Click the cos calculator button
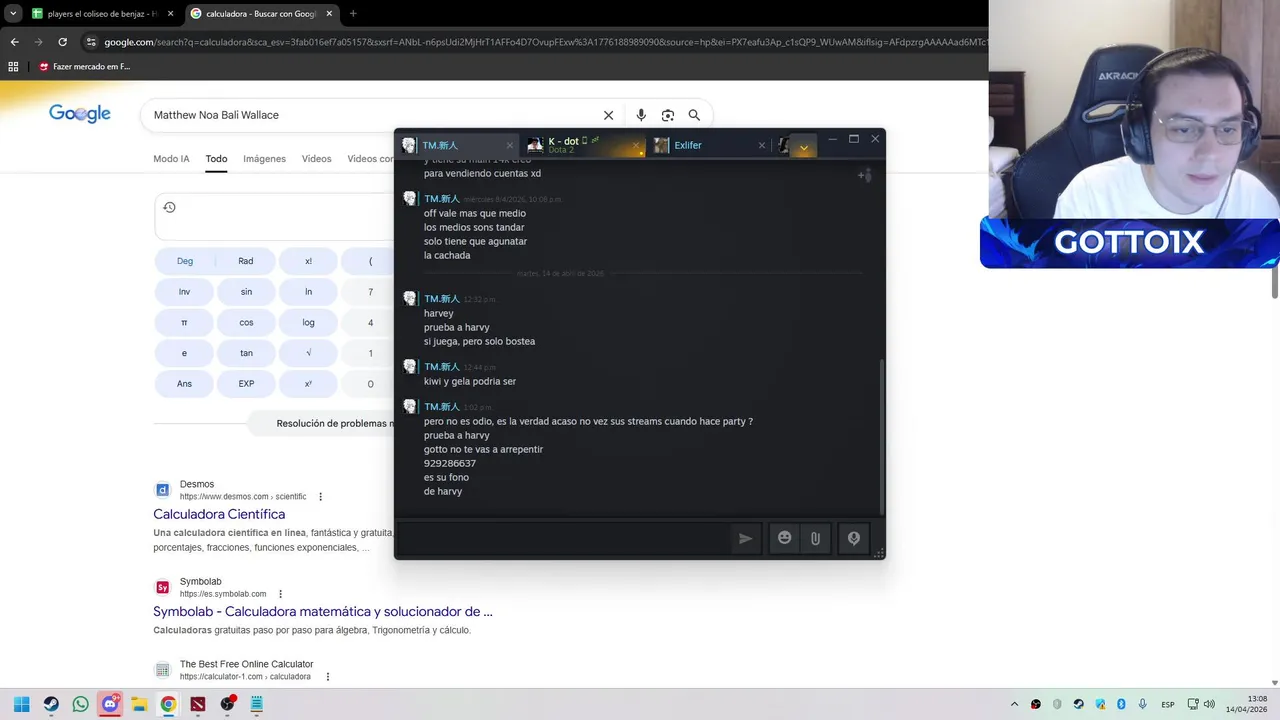Viewport: 1280px width, 720px height. [x=246, y=322]
